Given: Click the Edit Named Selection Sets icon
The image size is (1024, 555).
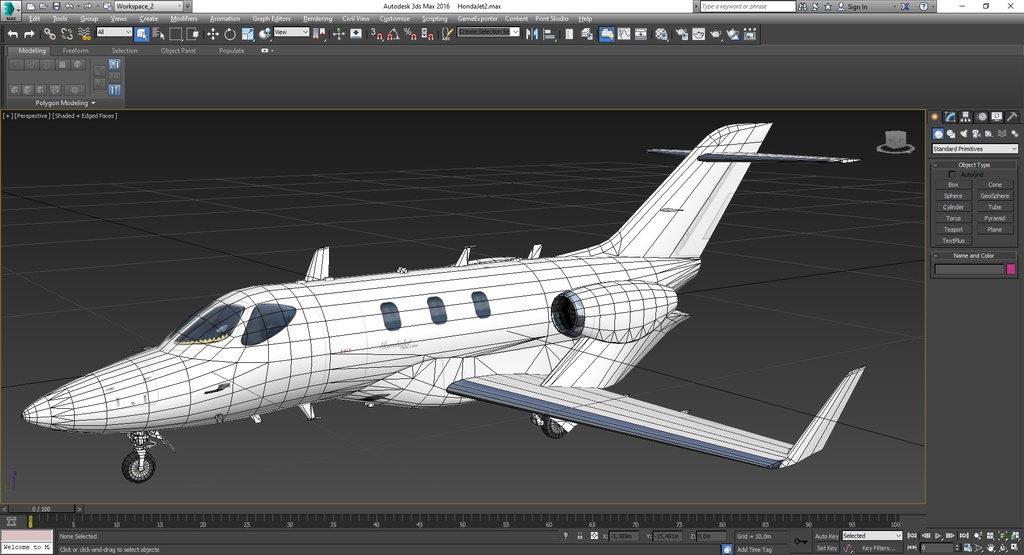Looking at the screenshot, I should [447, 34].
